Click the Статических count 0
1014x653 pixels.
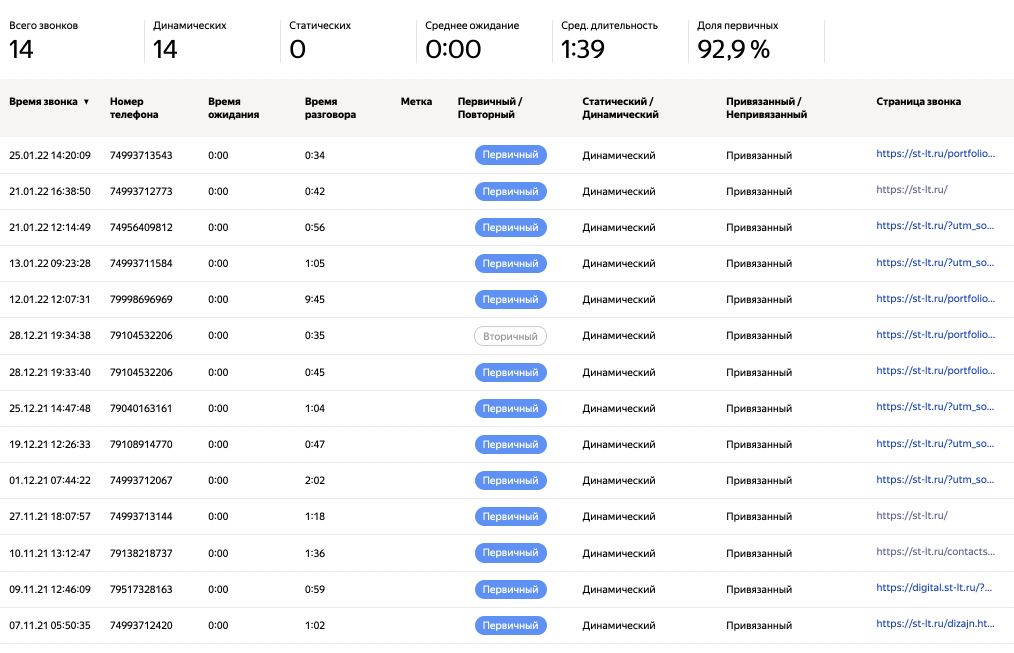(297, 50)
